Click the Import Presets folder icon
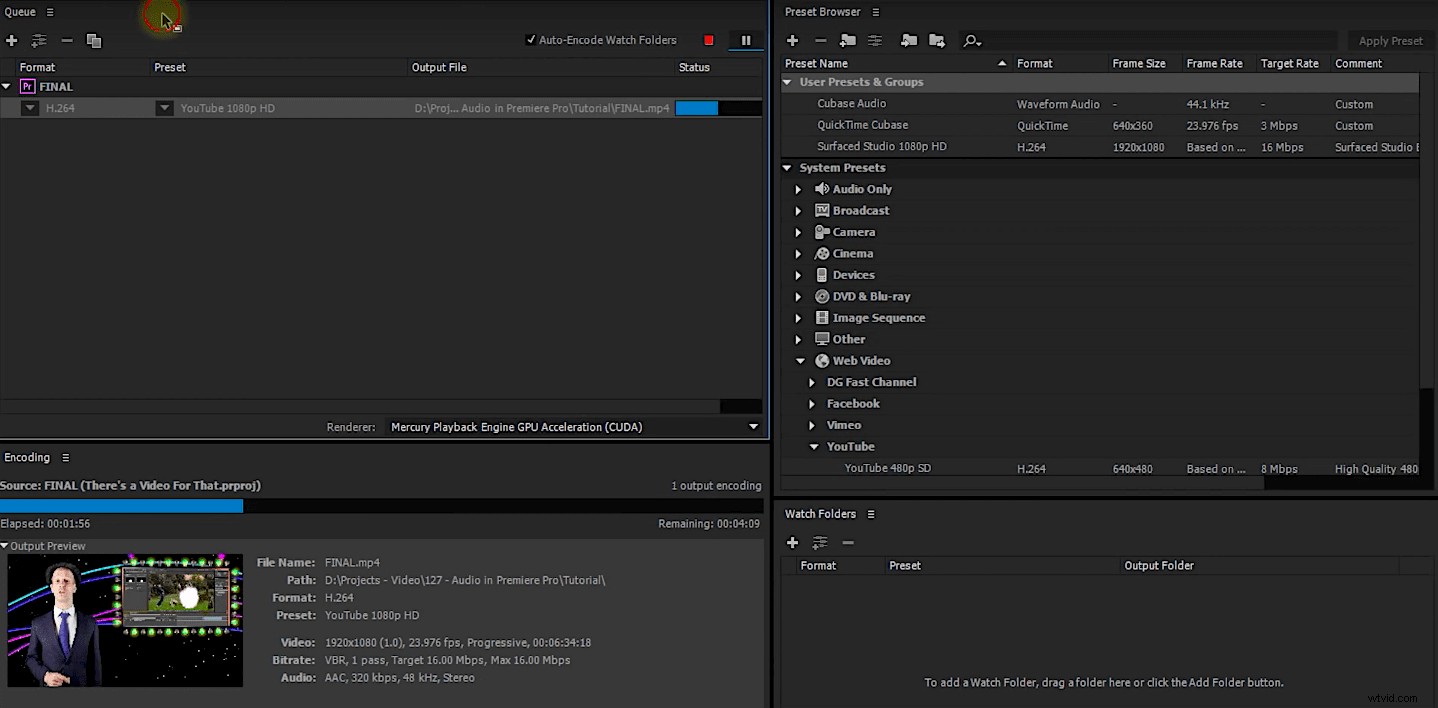 coord(909,40)
